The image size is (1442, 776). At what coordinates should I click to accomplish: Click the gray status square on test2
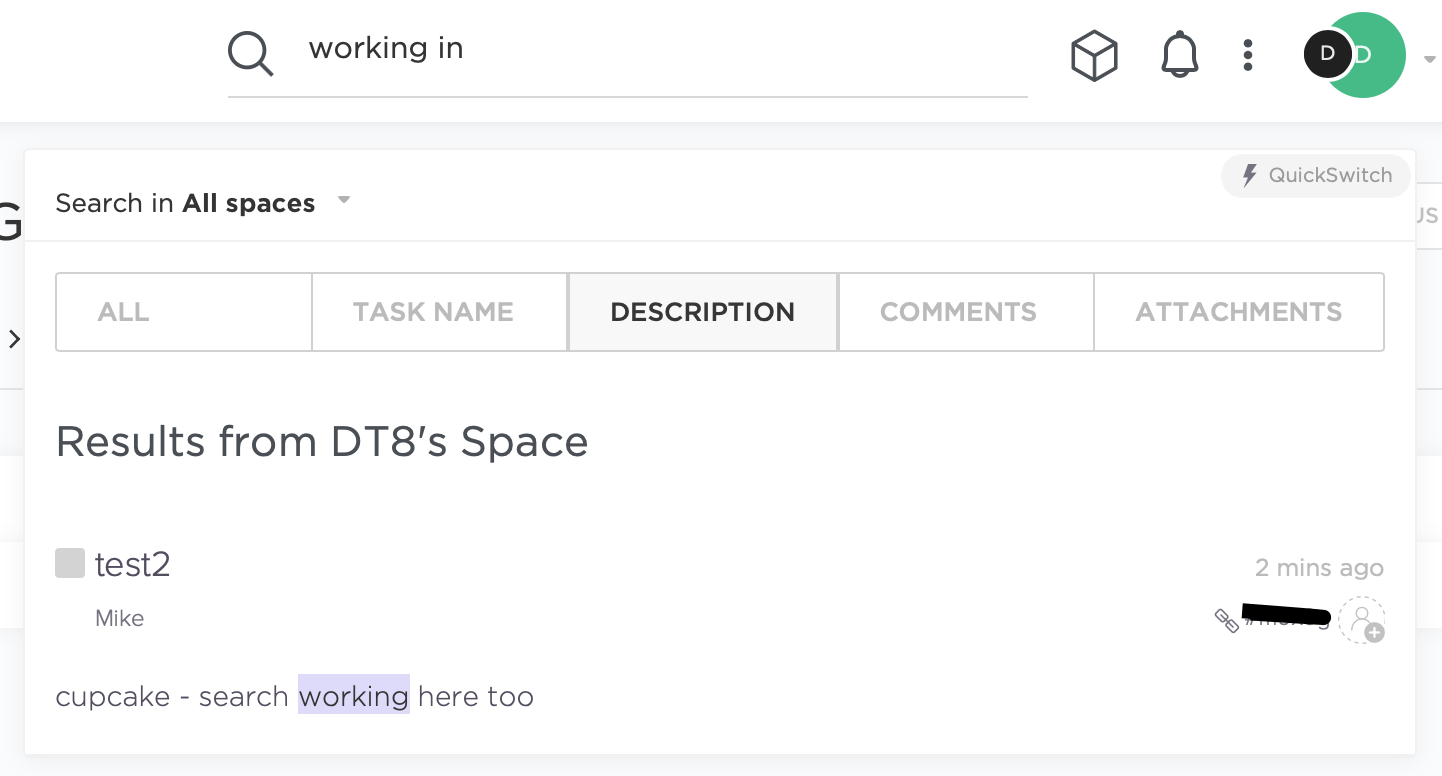[70, 563]
